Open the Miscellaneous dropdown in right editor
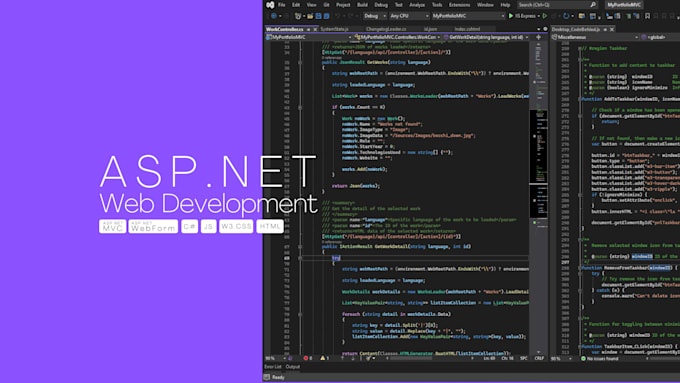The width and height of the screenshot is (680, 383). pos(595,37)
